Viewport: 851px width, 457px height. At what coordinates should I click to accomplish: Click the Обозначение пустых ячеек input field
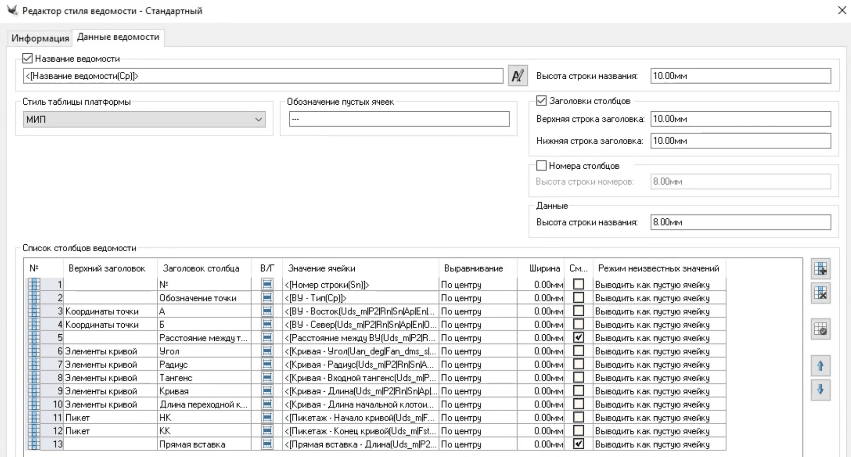[397, 120]
